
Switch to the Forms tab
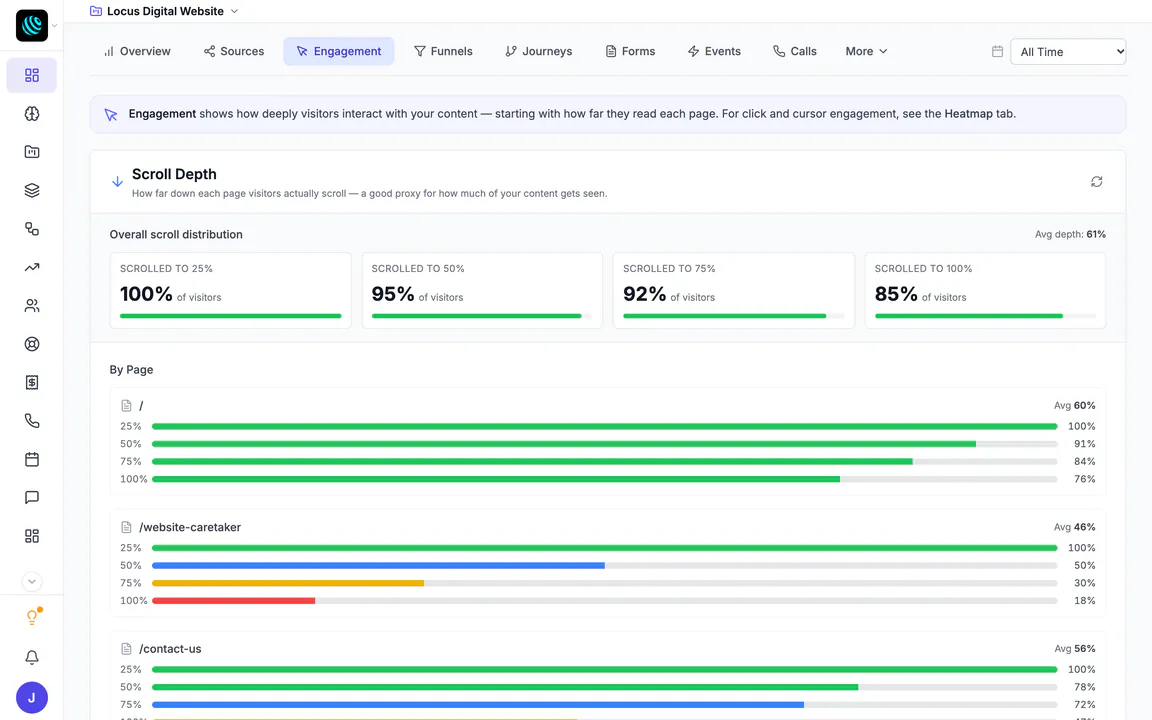pyautogui.click(x=630, y=51)
